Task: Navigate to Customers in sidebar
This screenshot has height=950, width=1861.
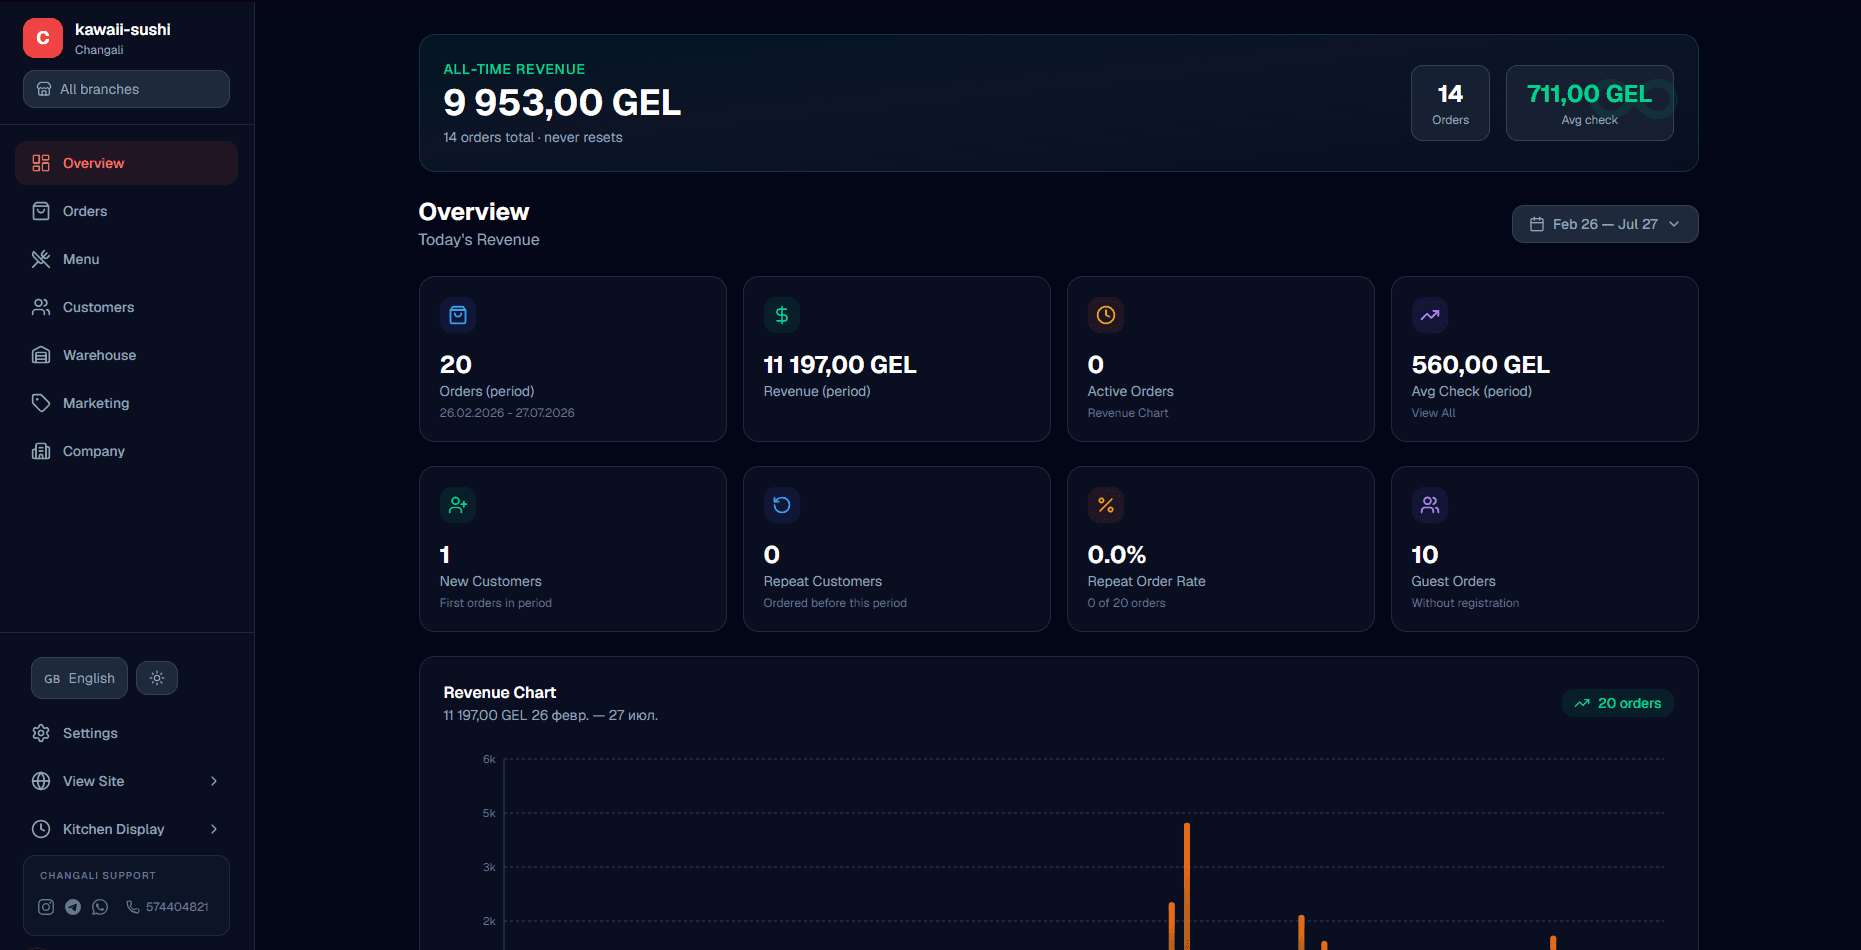Action: tap(126, 307)
